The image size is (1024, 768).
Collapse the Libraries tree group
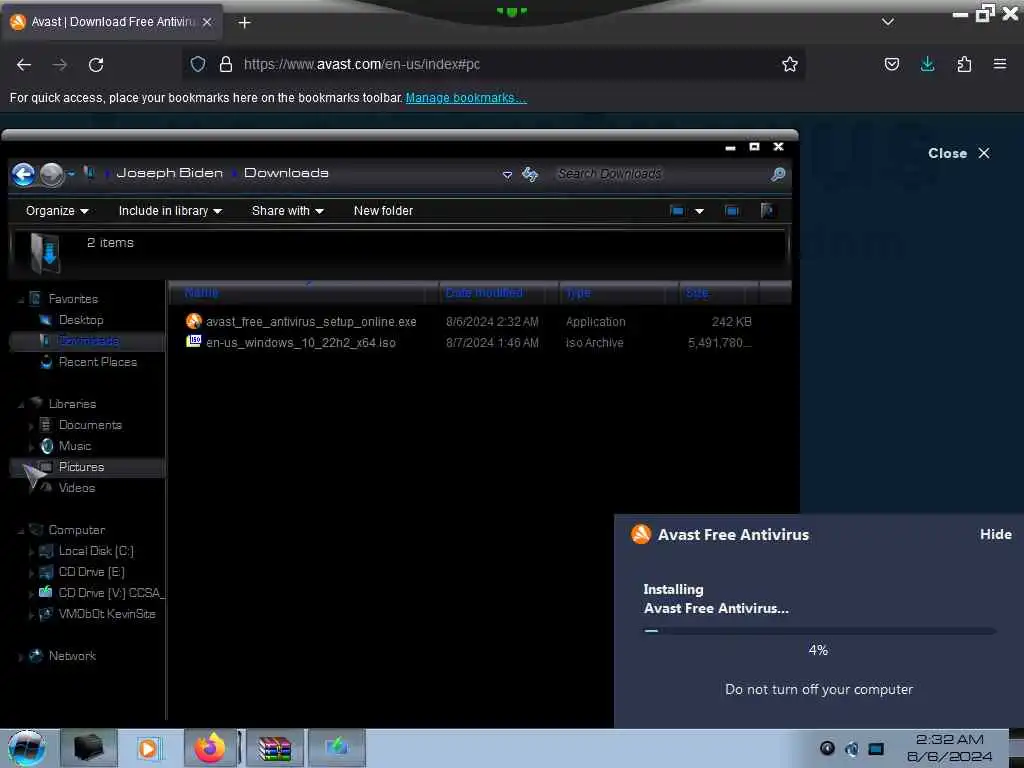[21, 405]
